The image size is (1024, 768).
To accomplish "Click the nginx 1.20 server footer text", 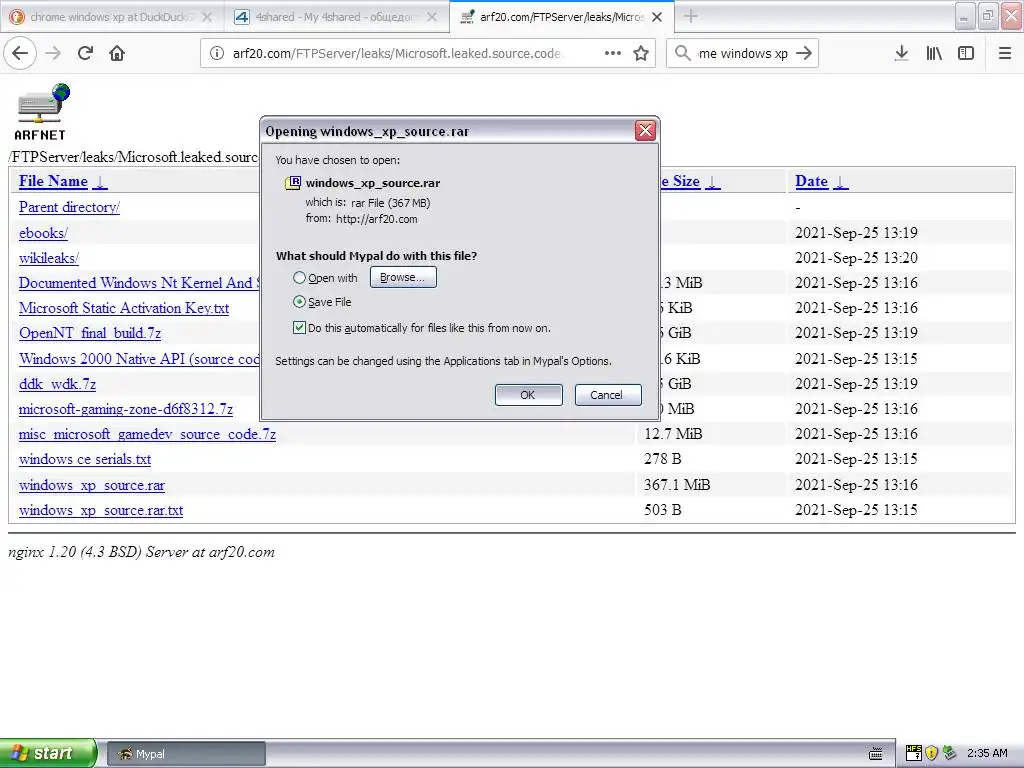I will 142,552.
